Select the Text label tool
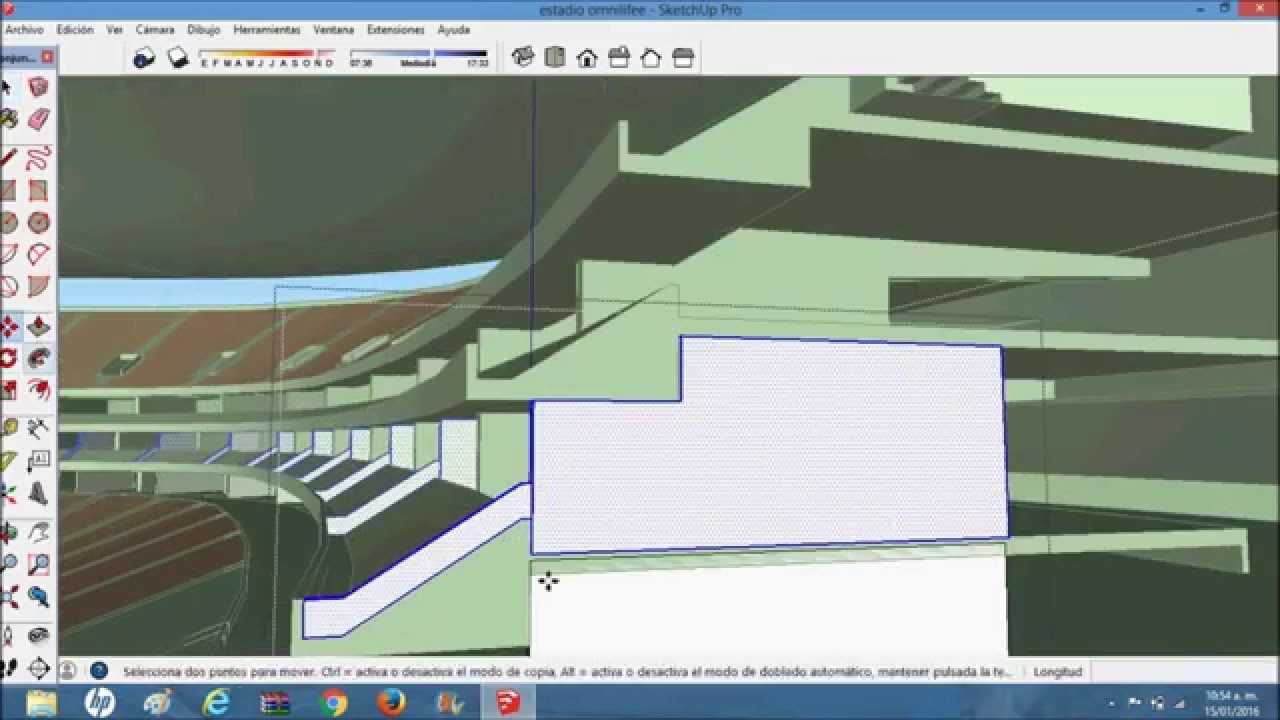Image resolution: width=1280 pixels, height=720 pixels. click(x=39, y=462)
